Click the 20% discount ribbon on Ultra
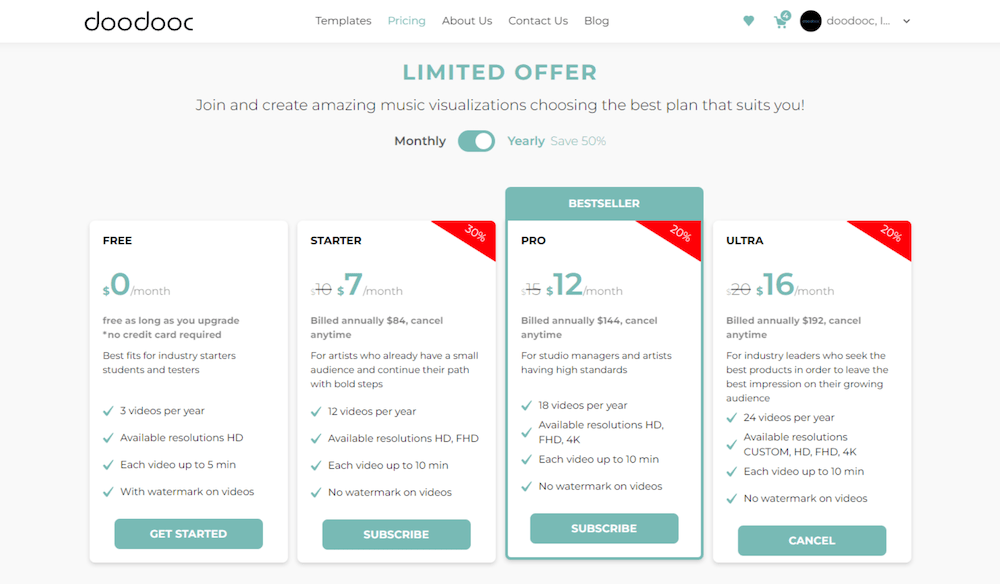The image size is (1000, 584). tap(889, 236)
